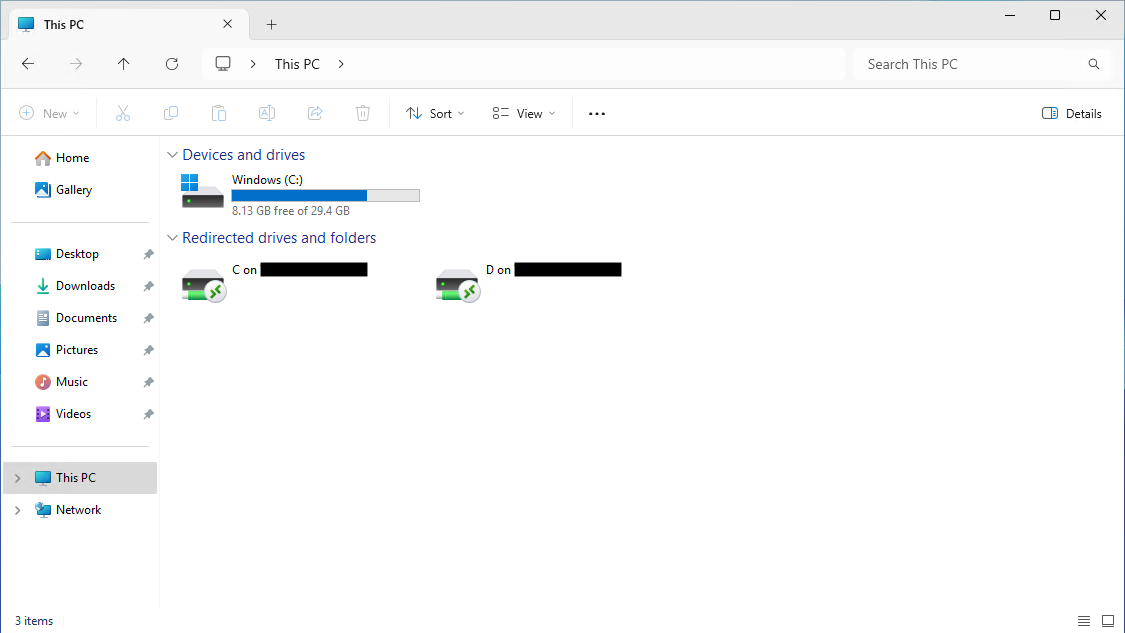
Task: Click the pin icon next to Music
Action: click(x=149, y=383)
